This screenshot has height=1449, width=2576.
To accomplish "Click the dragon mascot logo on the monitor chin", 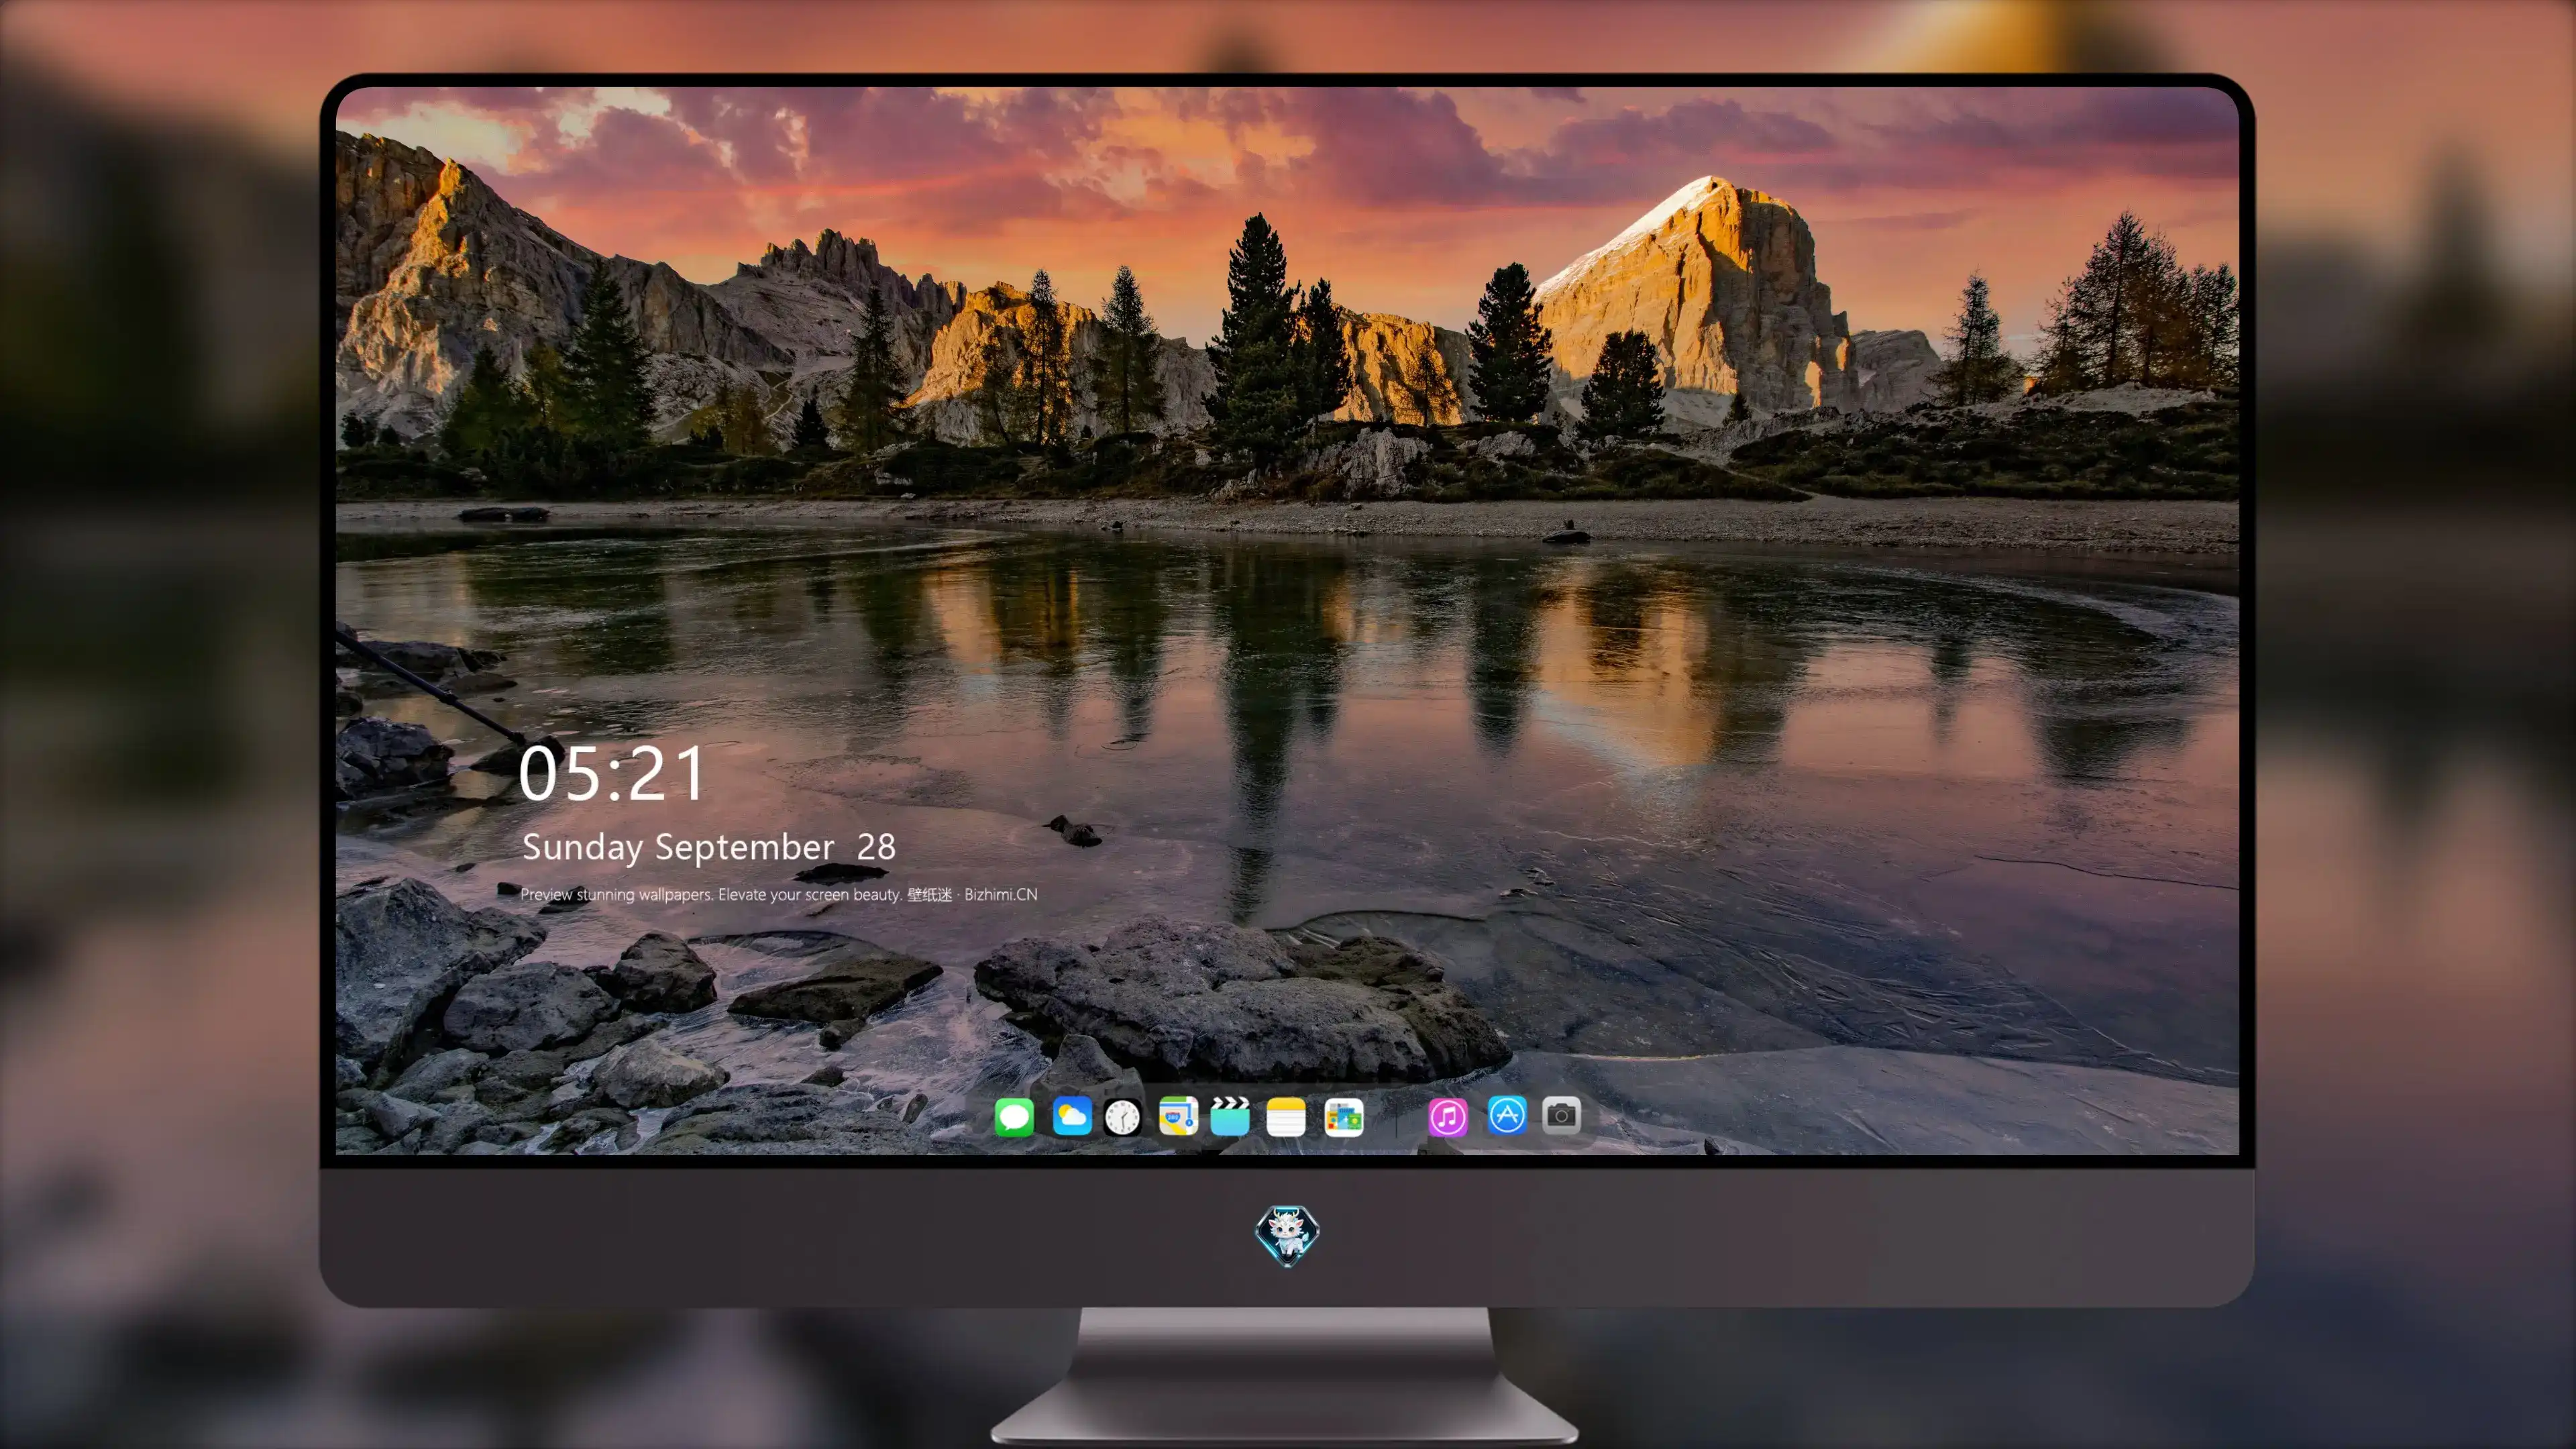I will pyautogui.click(x=1287, y=1235).
